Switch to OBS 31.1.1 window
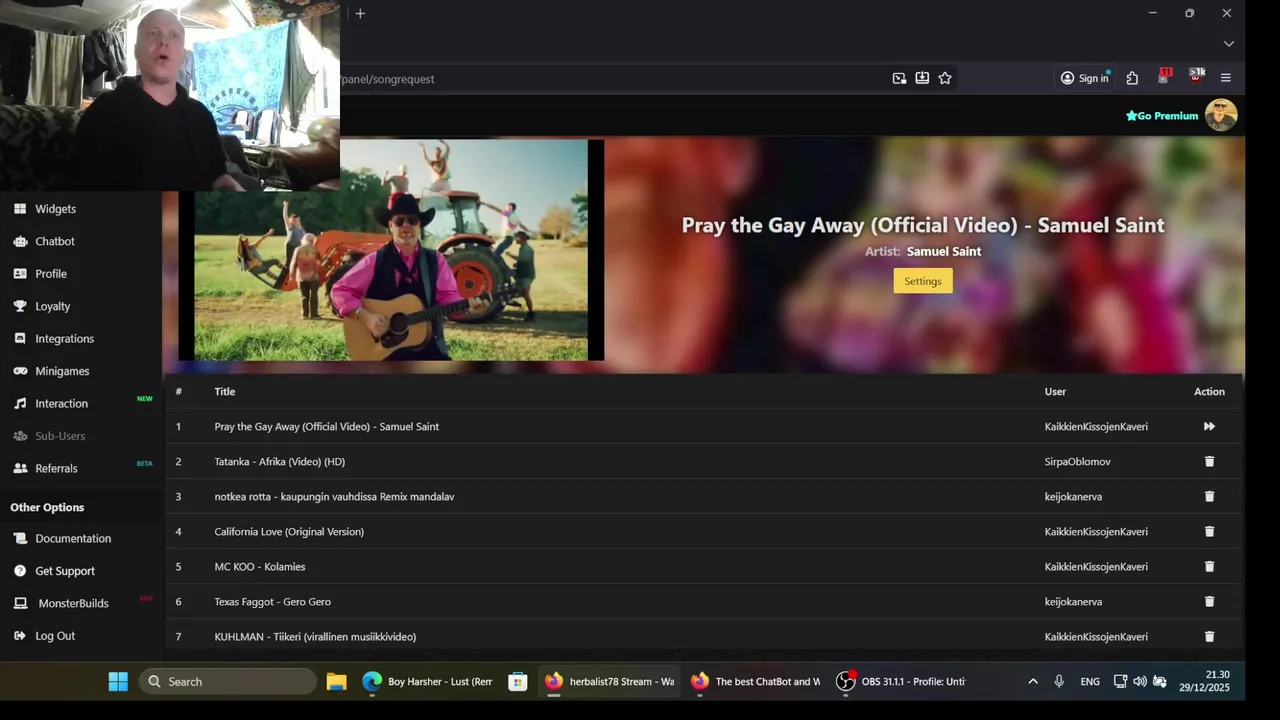Image resolution: width=1280 pixels, height=720 pixels. click(901, 681)
